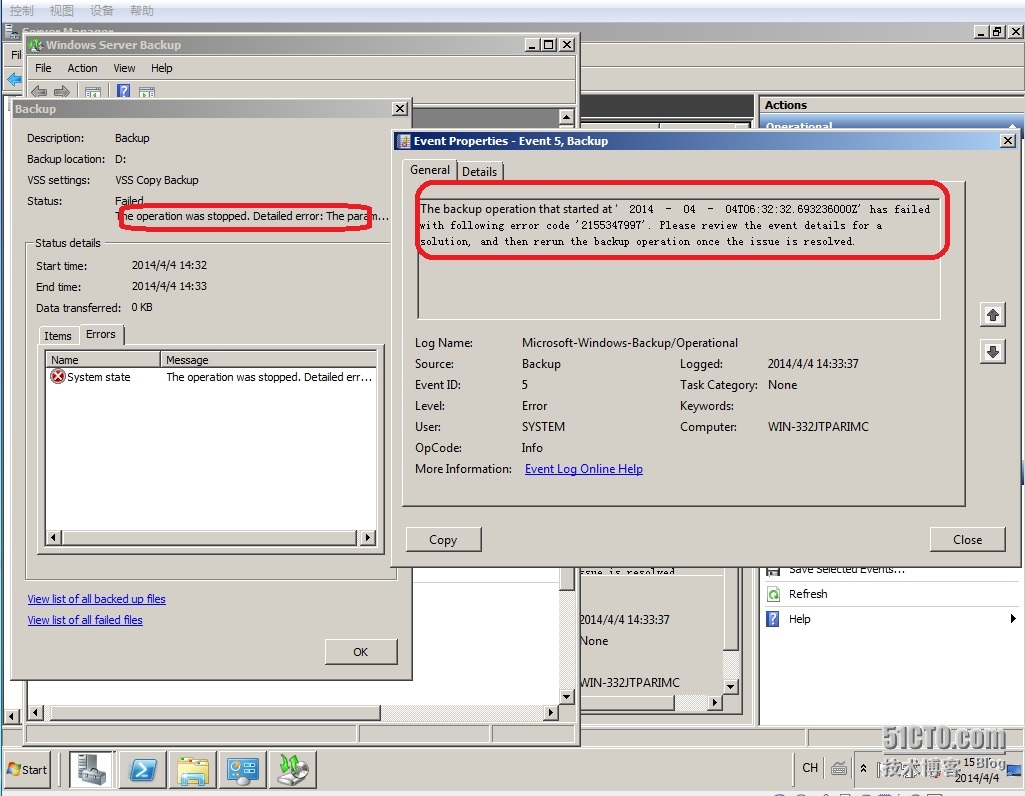Click the forward arrow in Windows Server Backup toolbar
Screen dimensions: 1025x796
(x=62, y=91)
